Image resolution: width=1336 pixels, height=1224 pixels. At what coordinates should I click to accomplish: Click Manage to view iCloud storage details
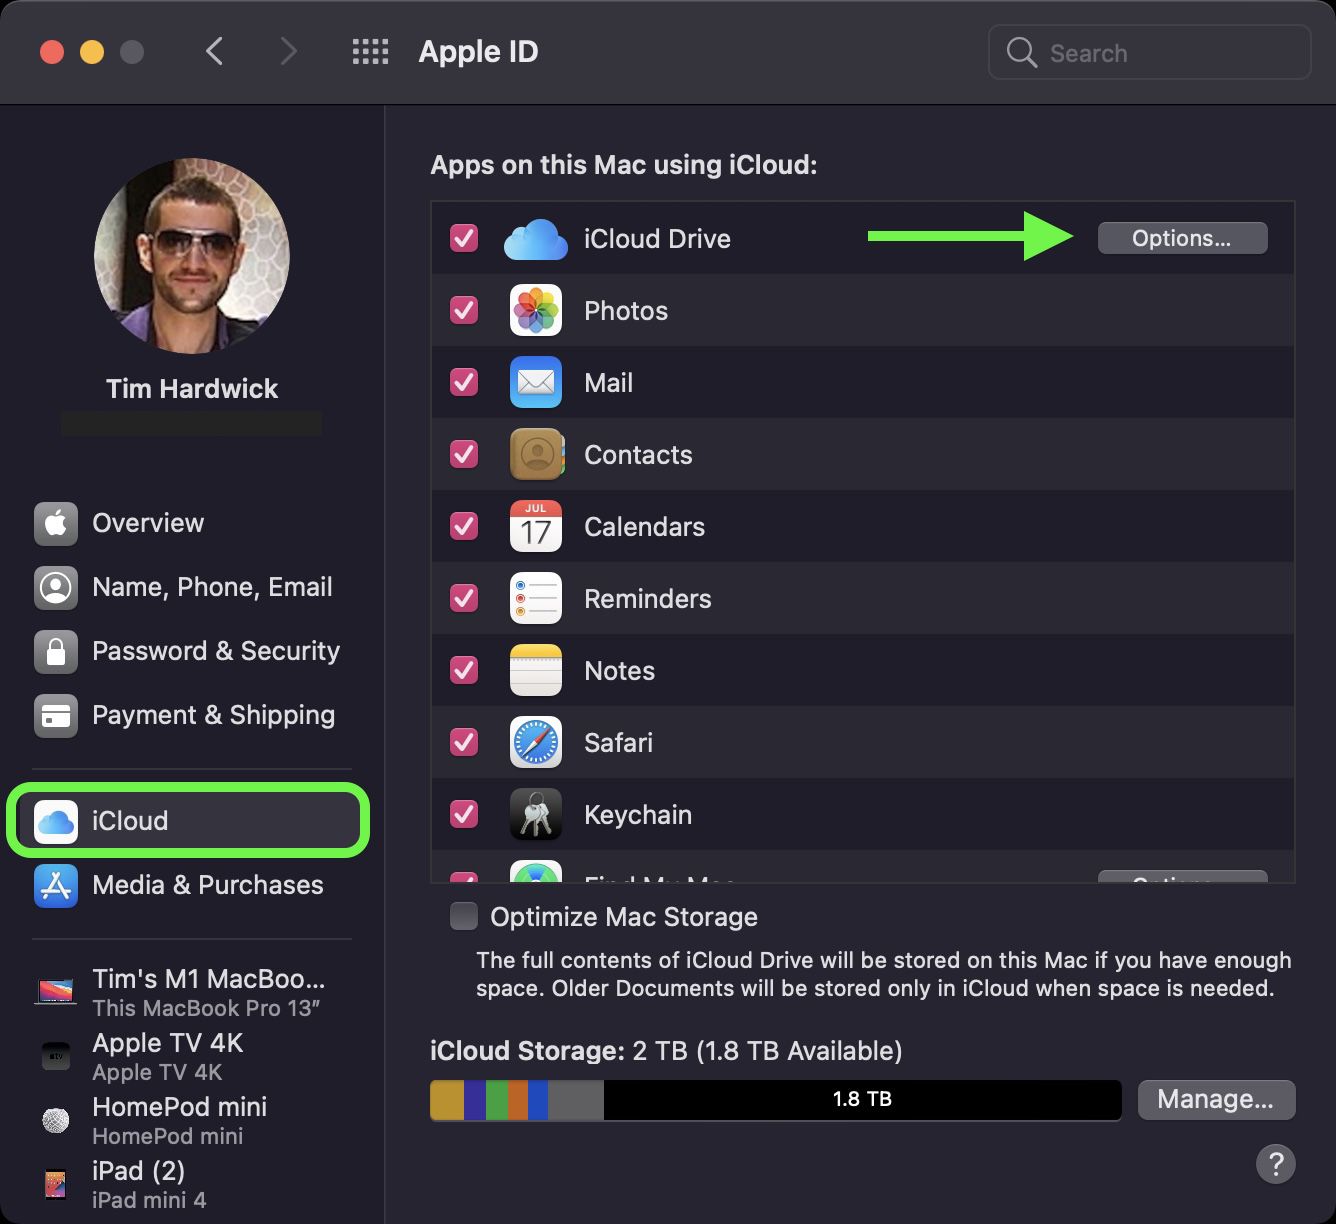click(1216, 1099)
